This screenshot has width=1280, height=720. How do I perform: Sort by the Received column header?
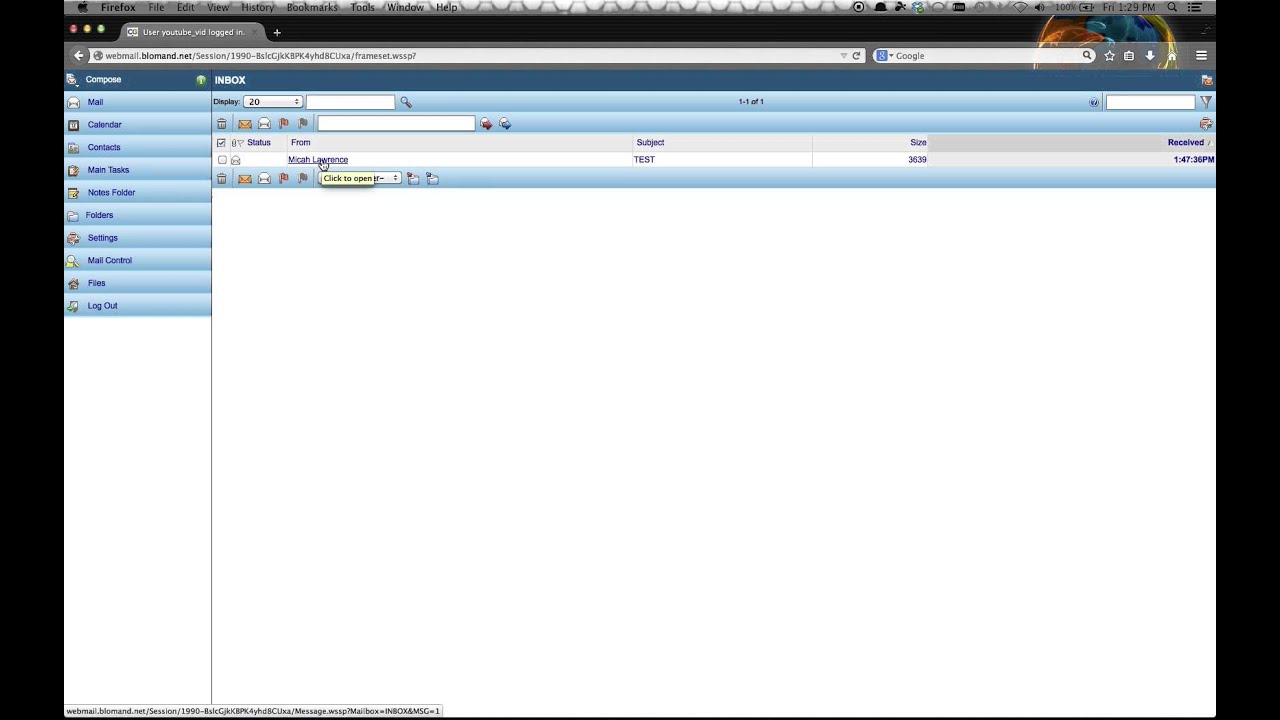[x=1186, y=143]
